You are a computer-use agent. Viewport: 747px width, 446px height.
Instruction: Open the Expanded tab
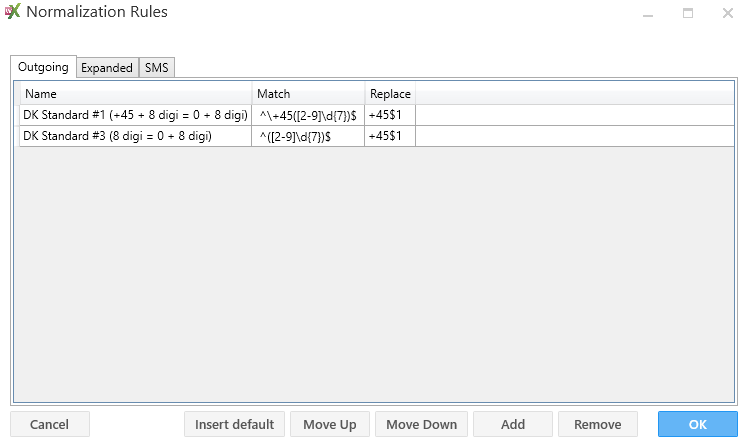click(x=107, y=68)
